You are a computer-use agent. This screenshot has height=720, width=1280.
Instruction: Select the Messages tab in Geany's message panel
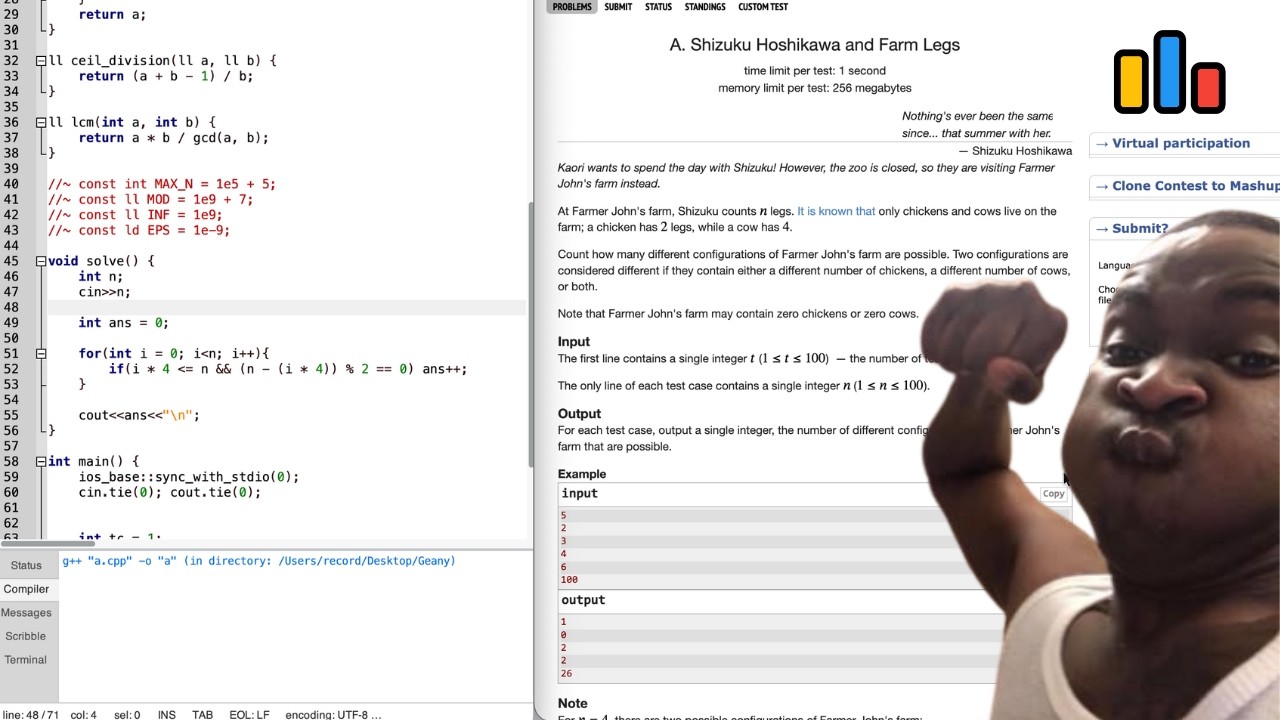coord(26,613)
